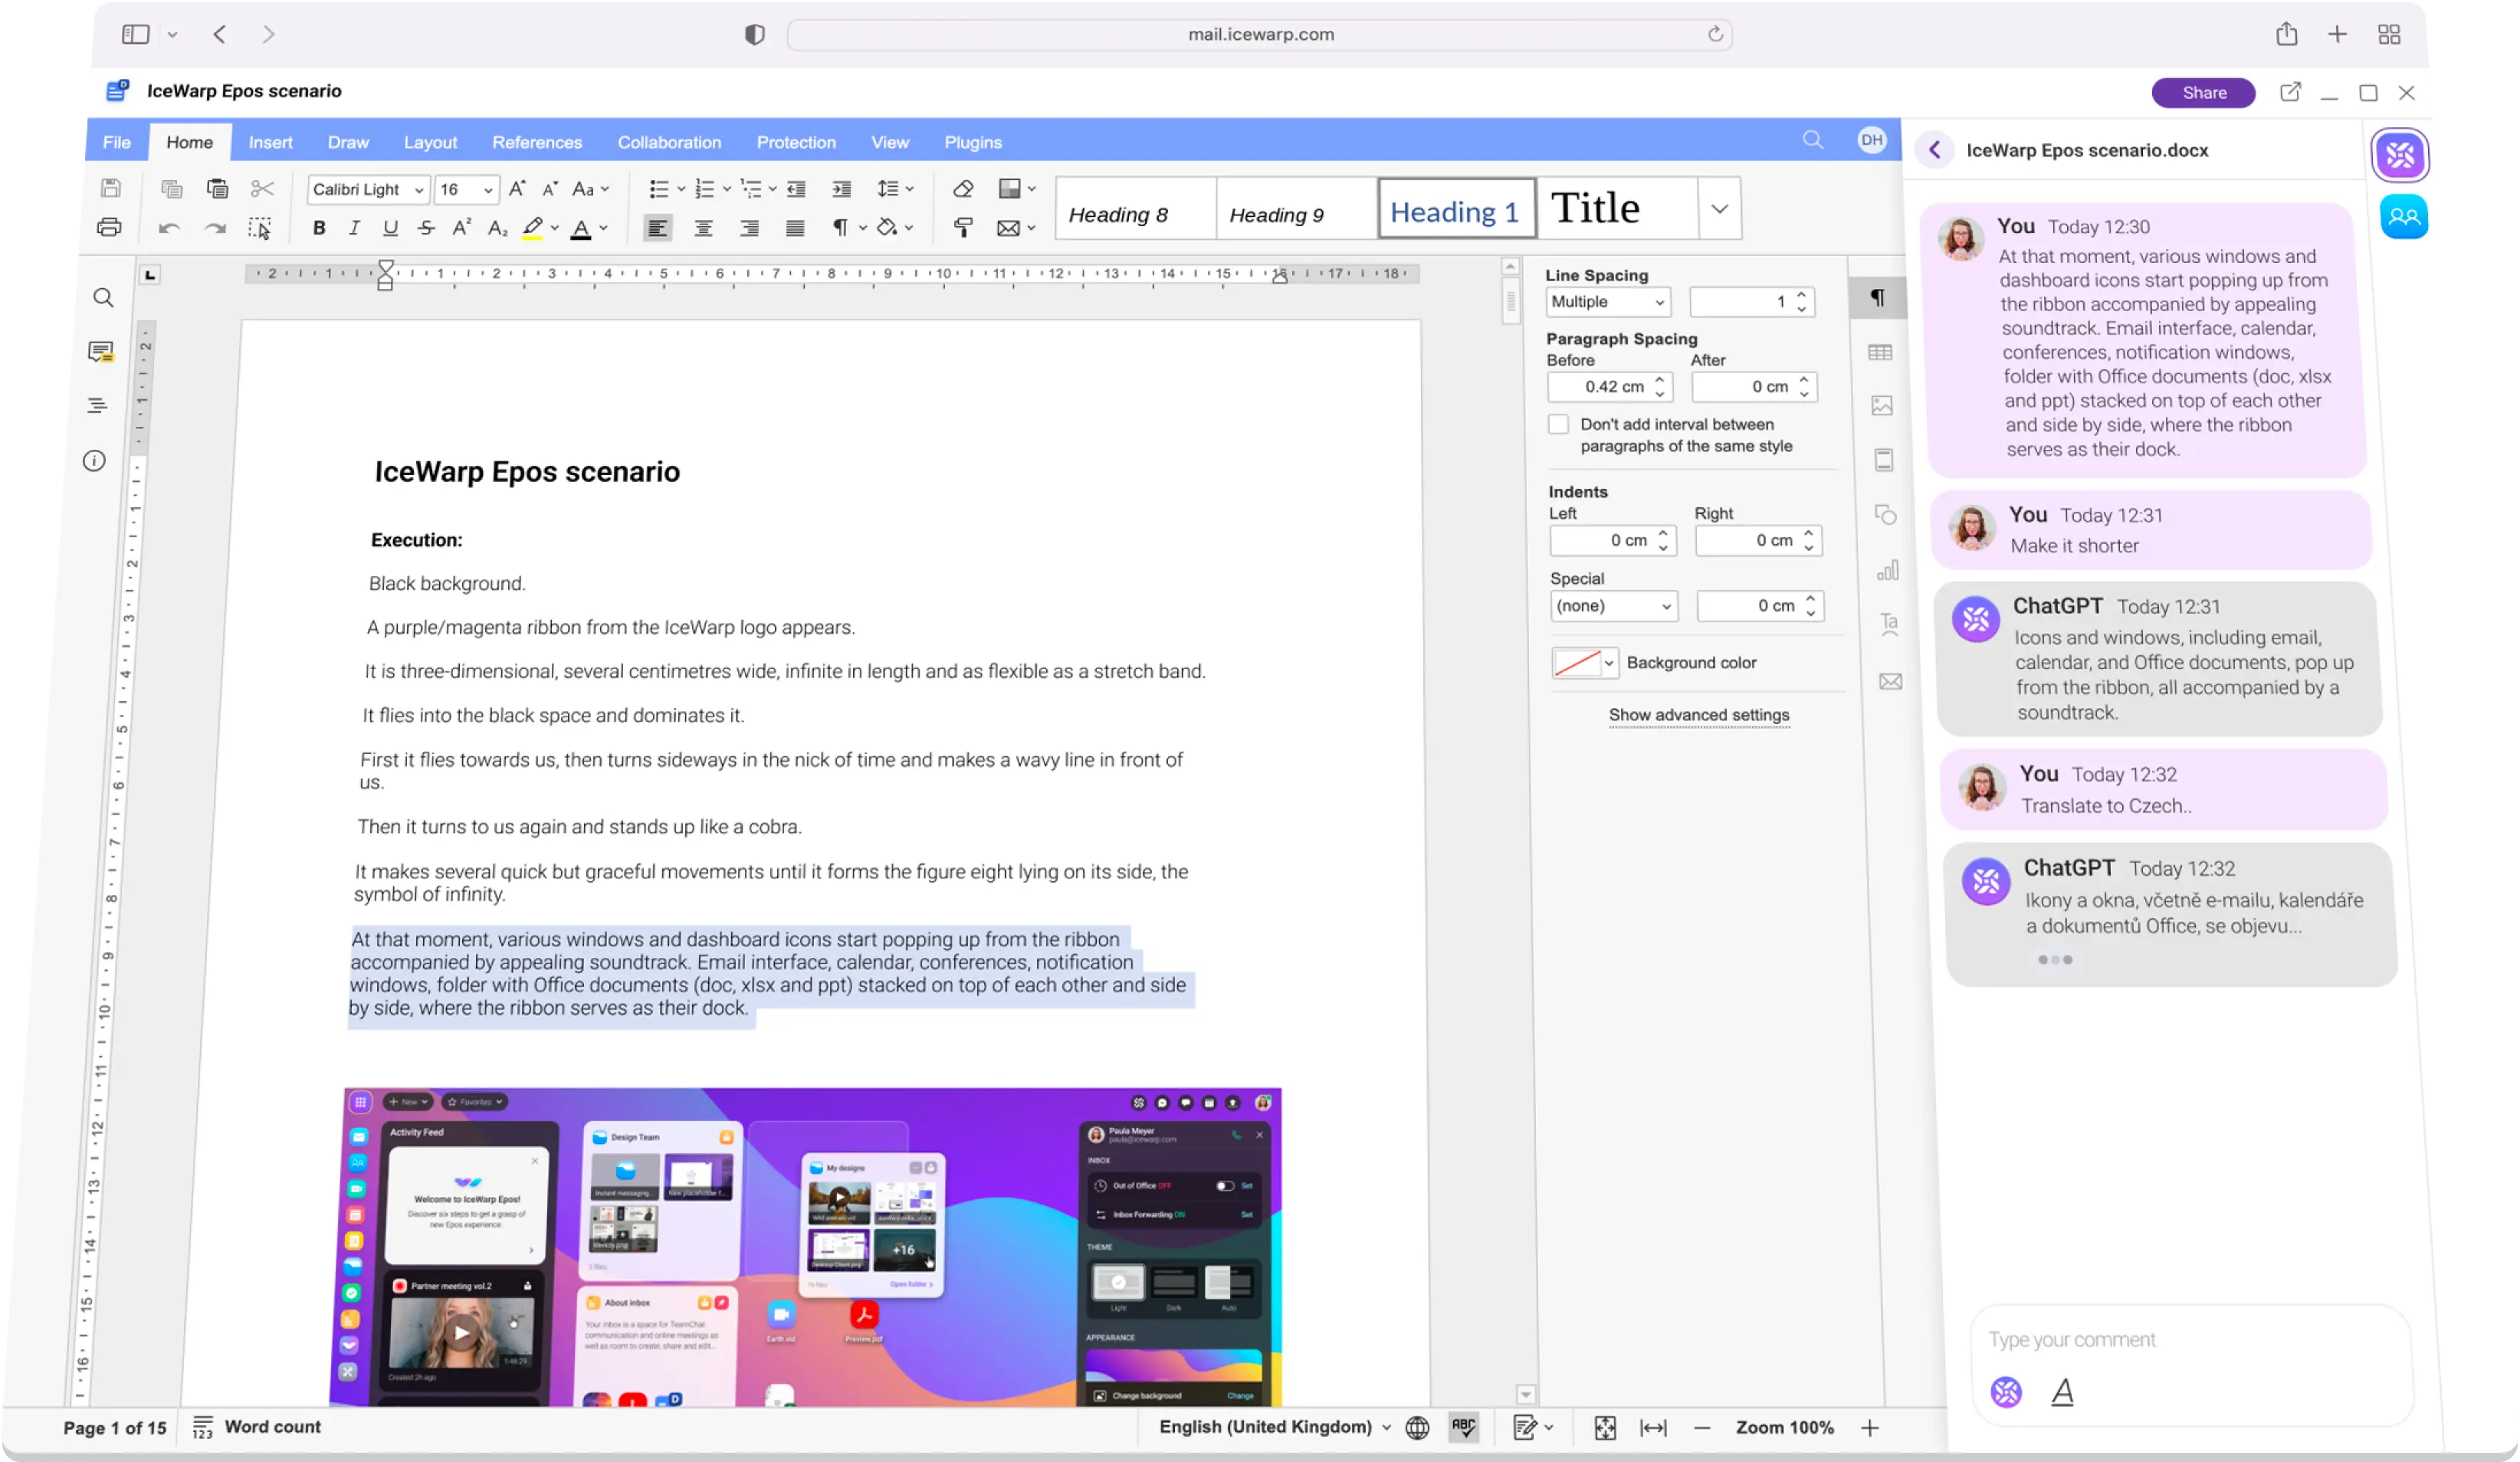Toggle nonprinting characters display

[840, 228]
